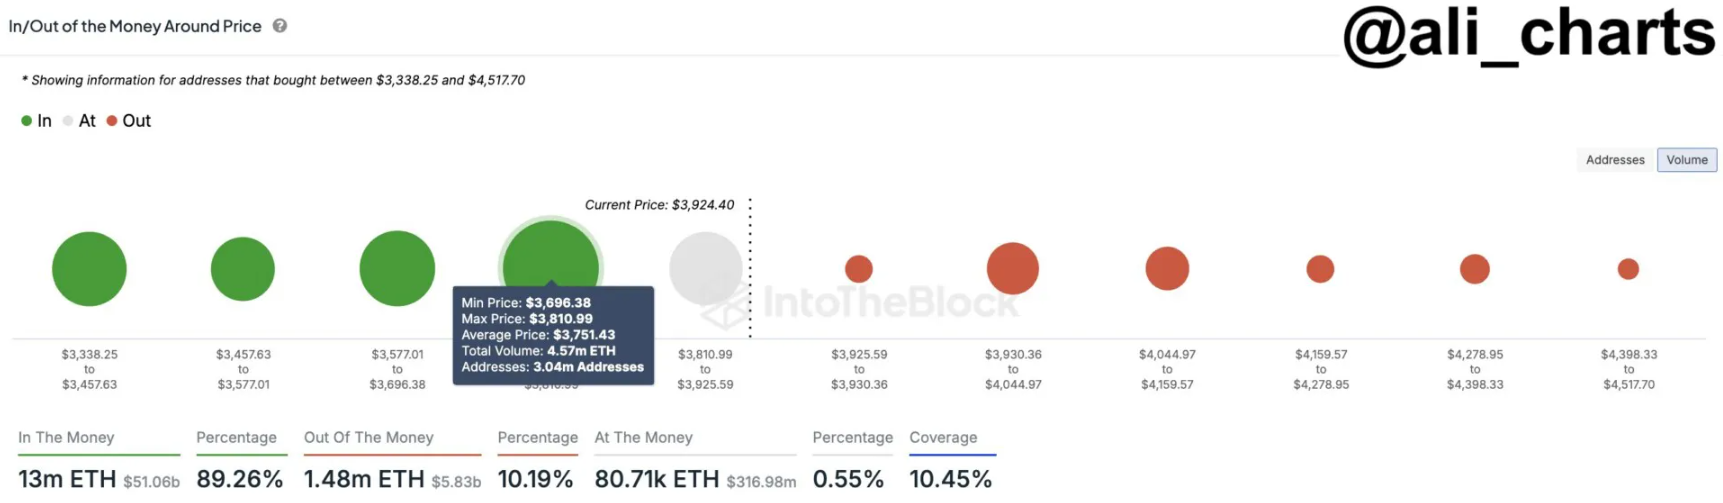Click the green bubble for $3,338.25 to $3,457.63
The image size is (1723, 503).
click(89, 269)
